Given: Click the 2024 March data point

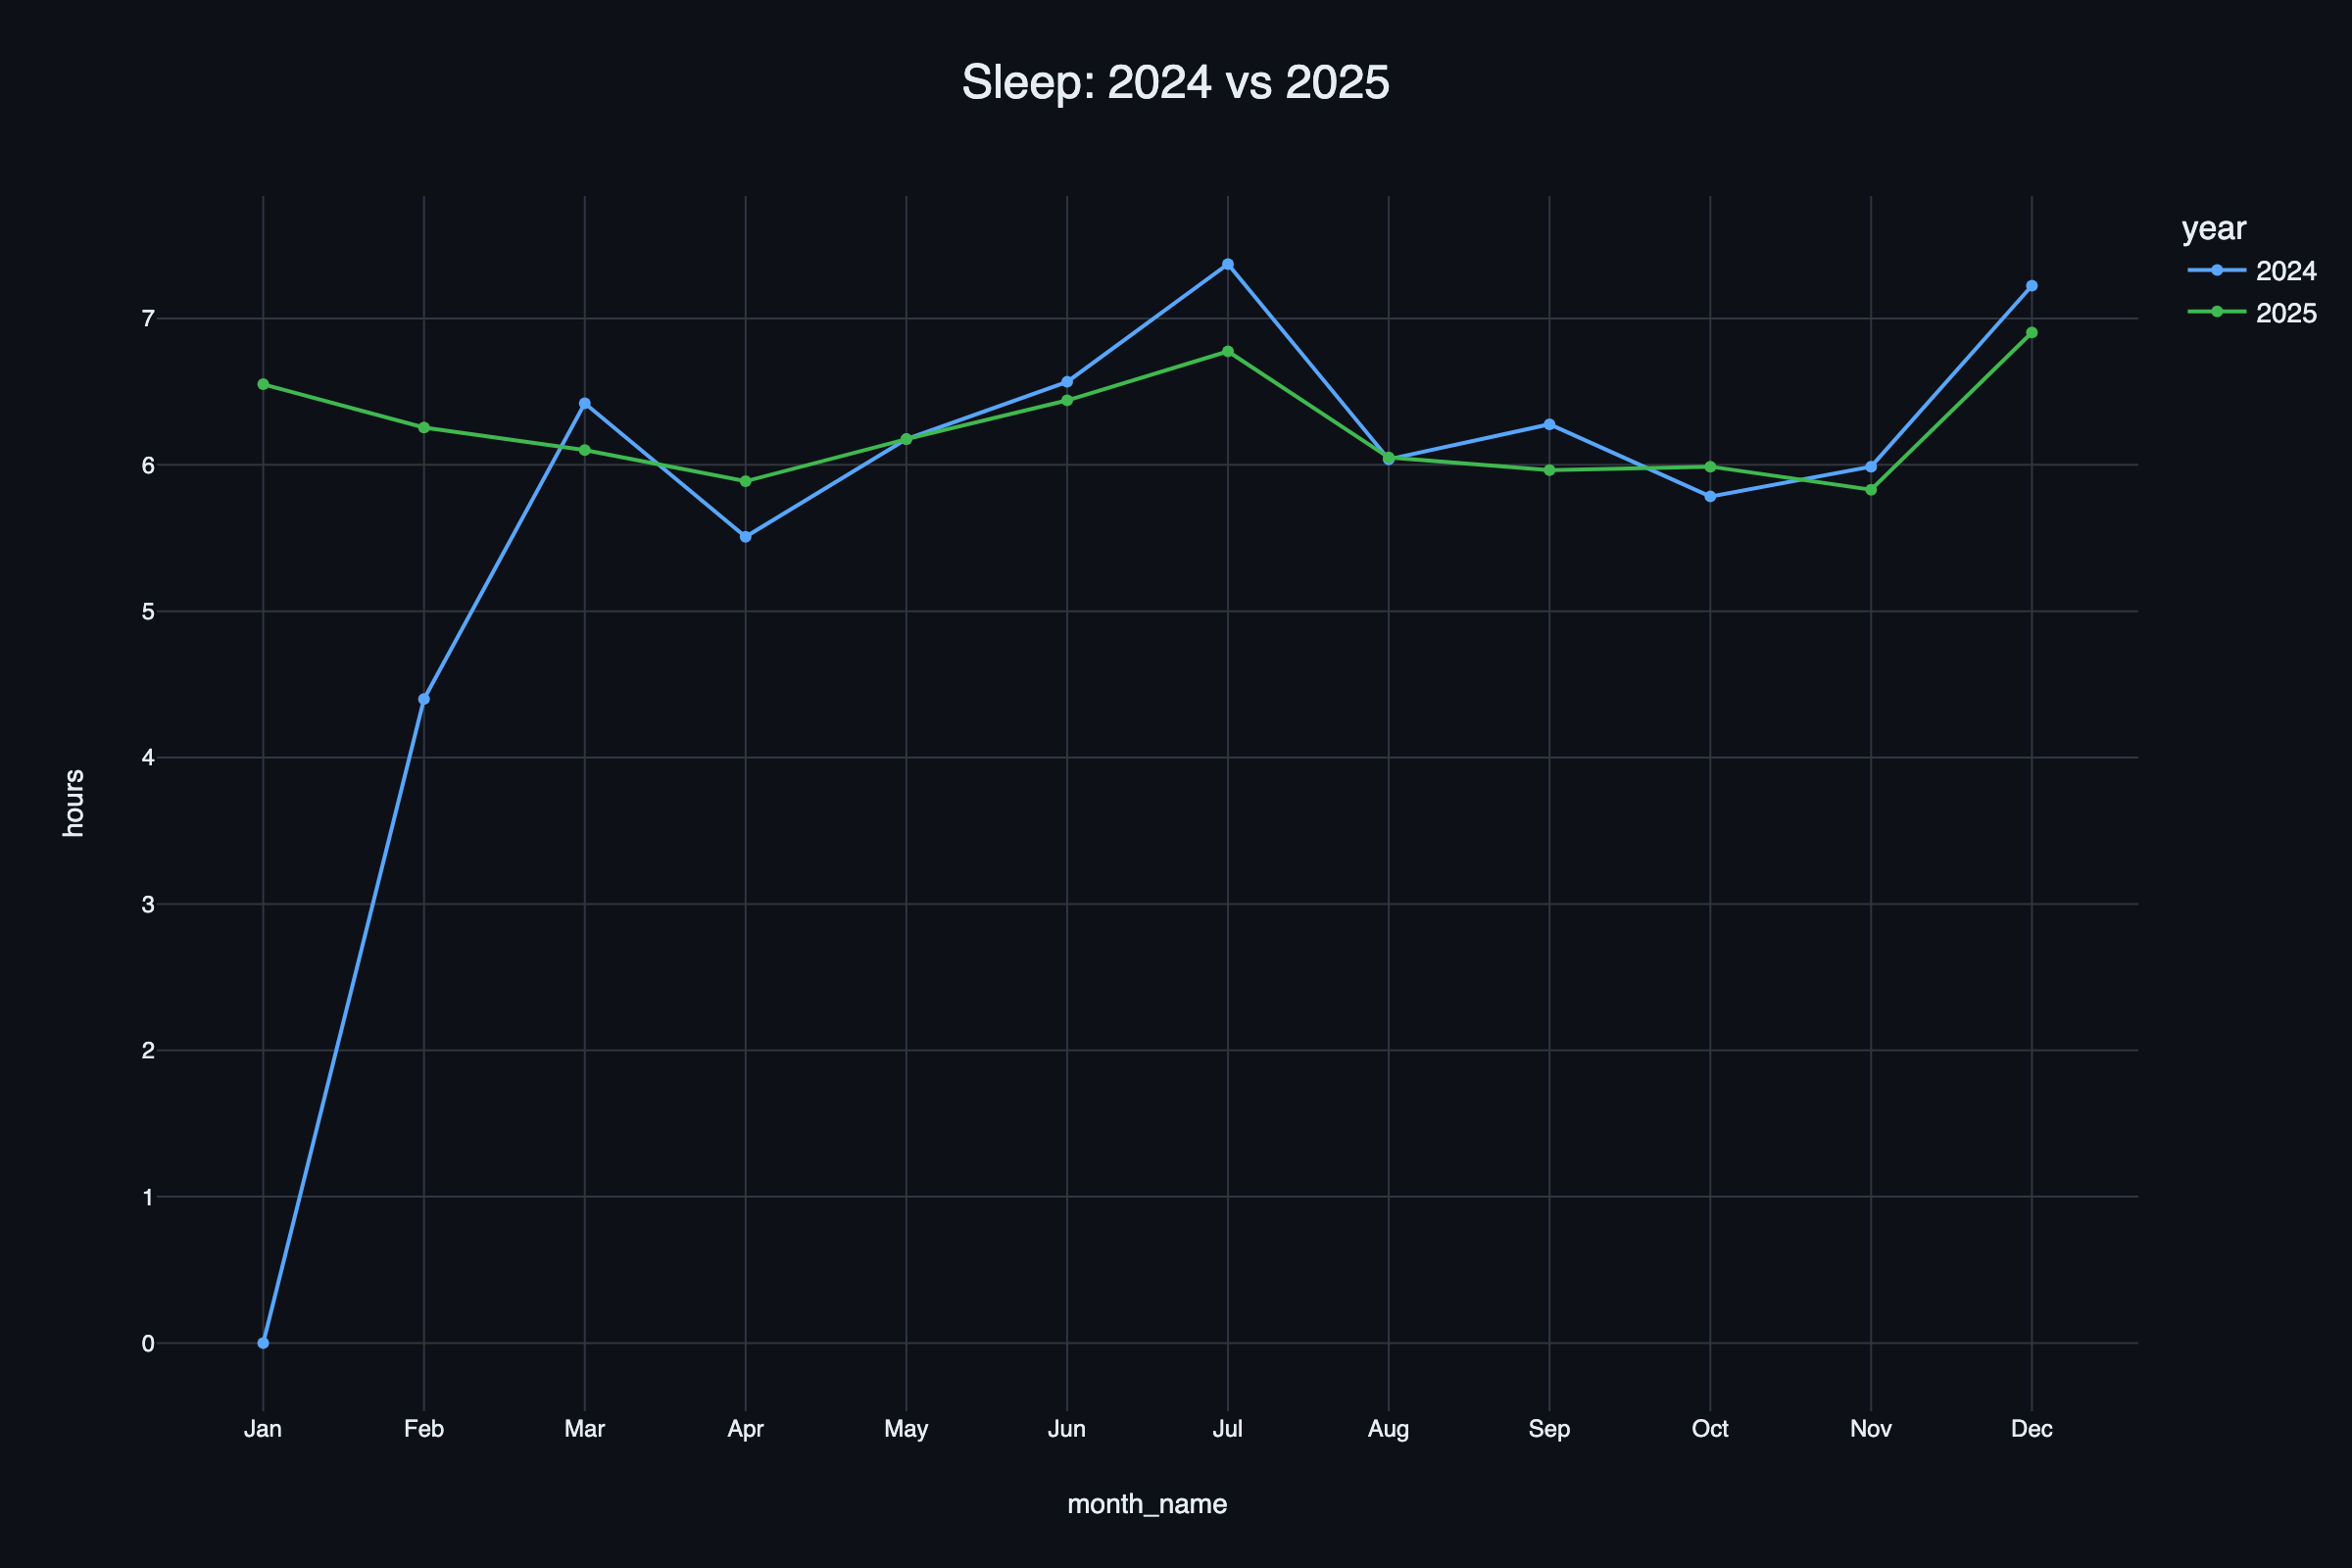Looking at the screenshot, I should tap(585, 404).
